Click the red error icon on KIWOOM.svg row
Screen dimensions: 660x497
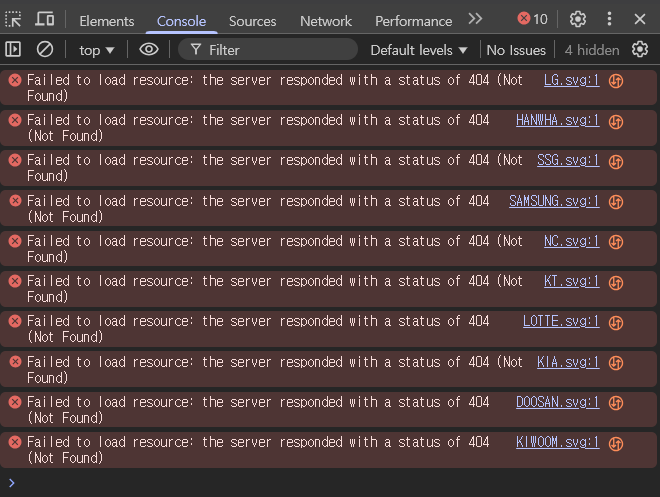[x=15, y=442]
